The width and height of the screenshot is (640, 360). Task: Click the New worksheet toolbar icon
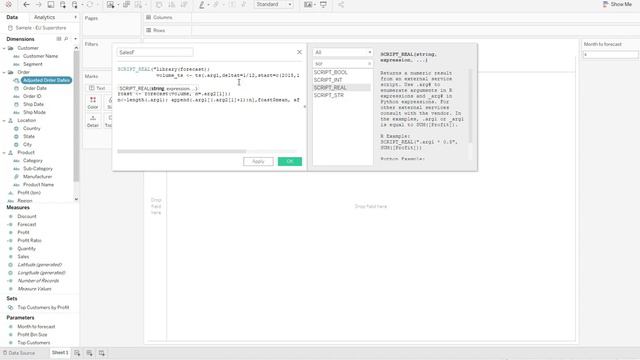click(x=111, y=4)
